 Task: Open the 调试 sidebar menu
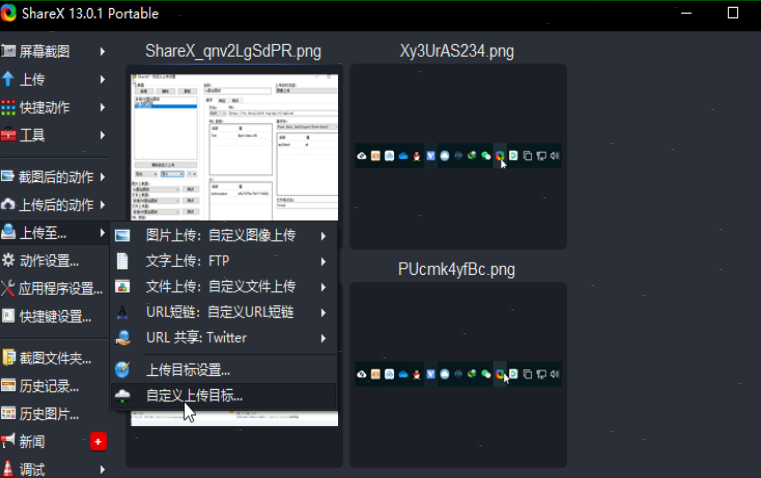tap(54, 469)
